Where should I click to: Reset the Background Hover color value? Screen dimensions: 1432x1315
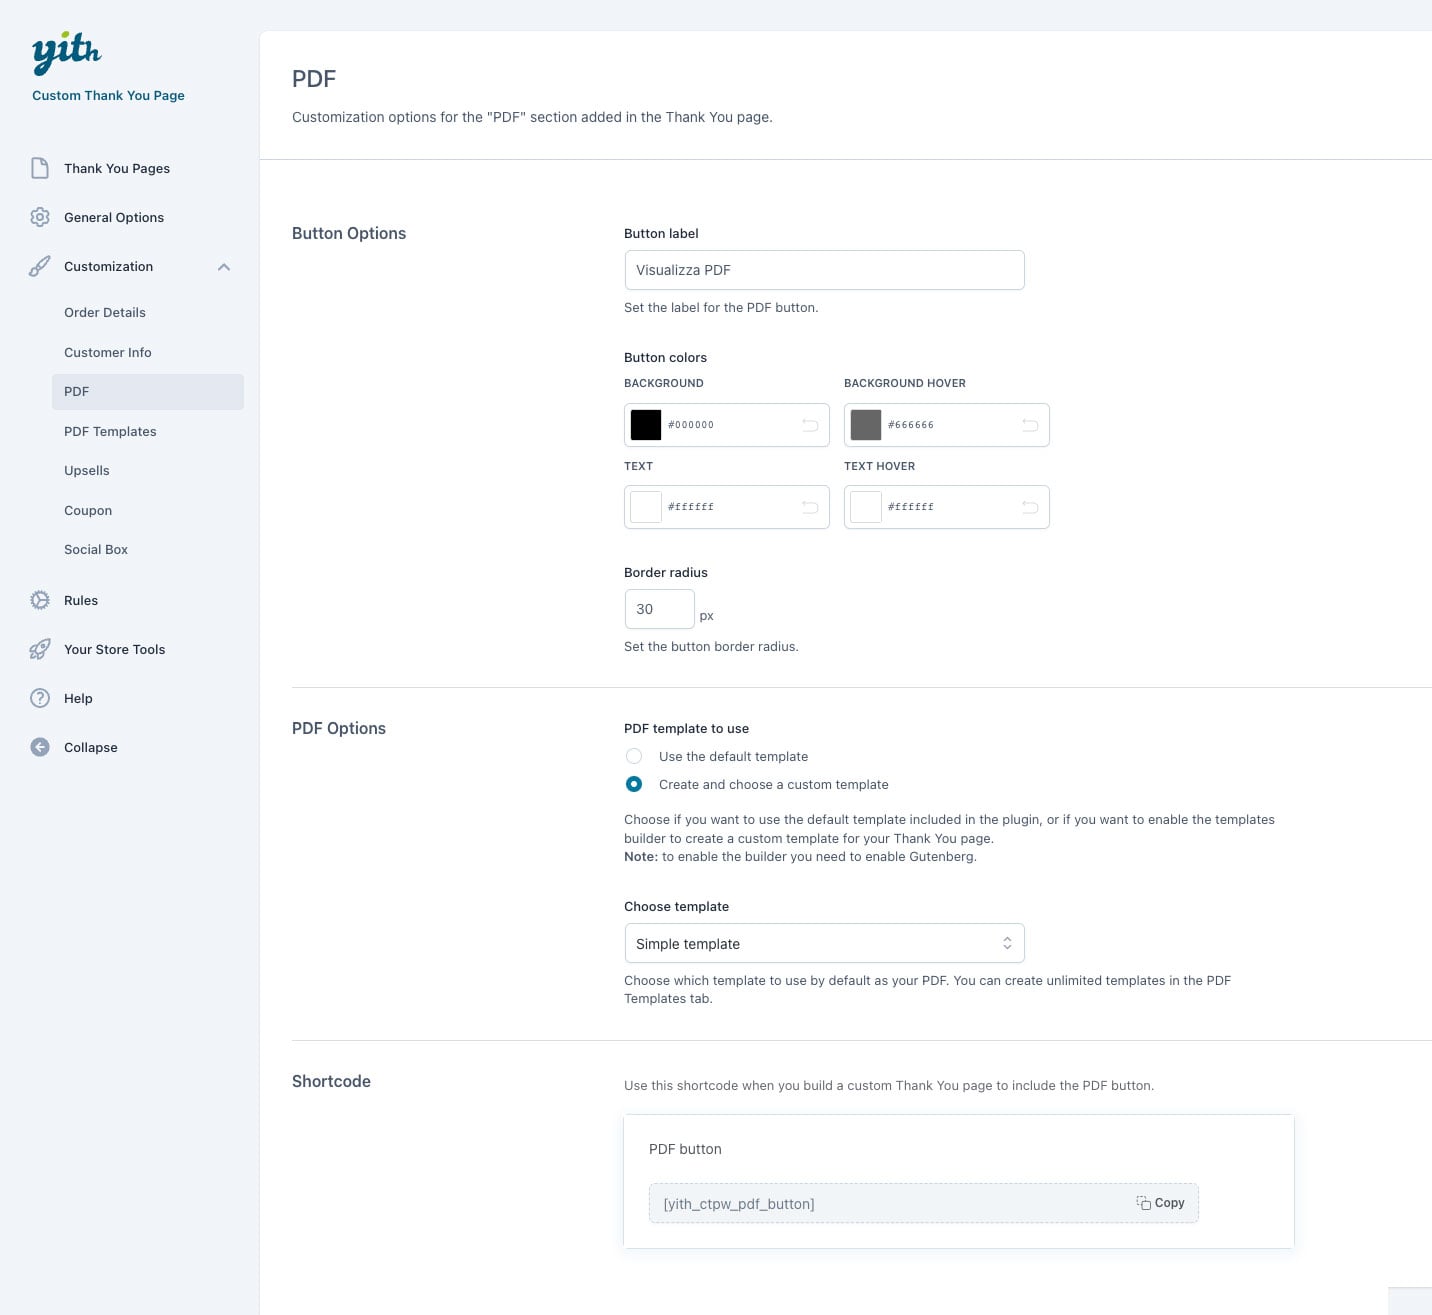point(1030,425)
